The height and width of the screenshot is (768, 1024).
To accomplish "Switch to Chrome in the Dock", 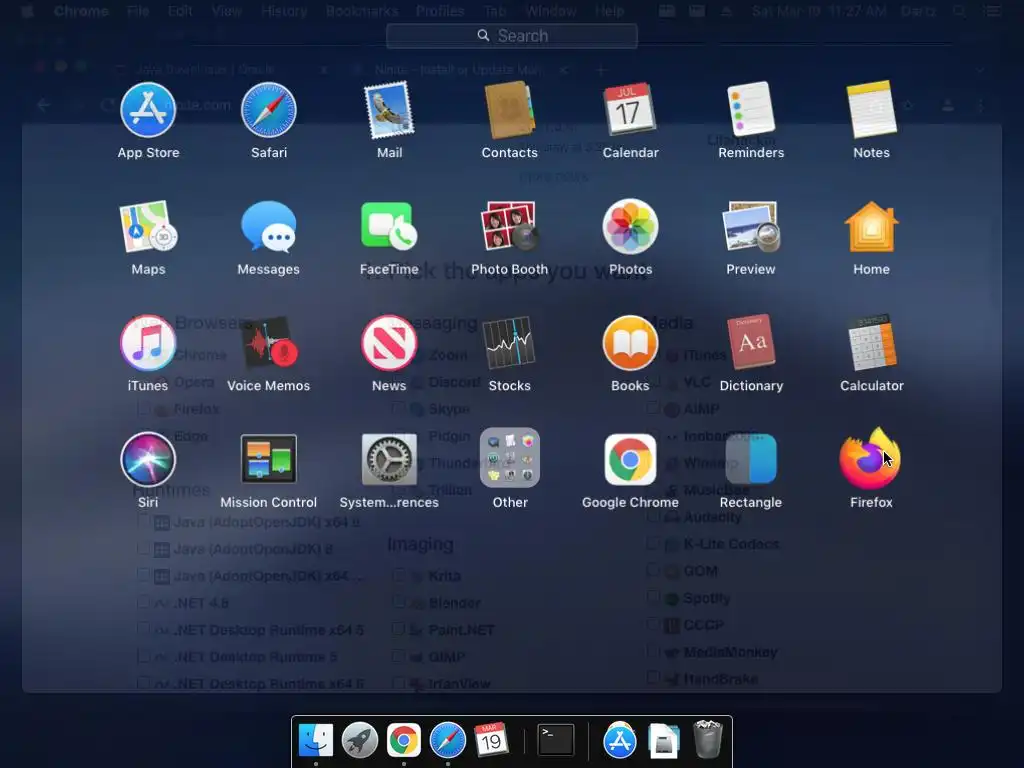I will pyautogui.click(x=404, y=740).
